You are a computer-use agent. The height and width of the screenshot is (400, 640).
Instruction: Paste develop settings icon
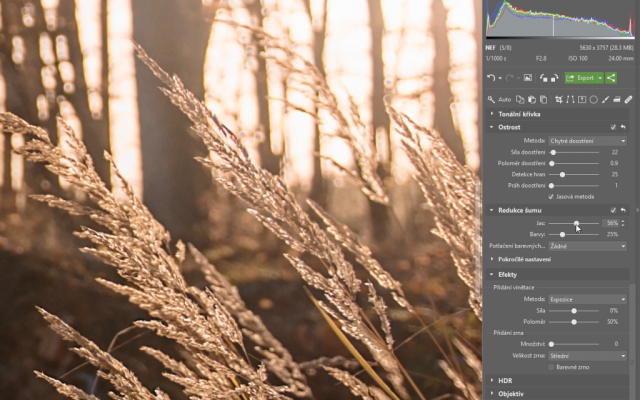pyautogui.click(x=532, y=99)
